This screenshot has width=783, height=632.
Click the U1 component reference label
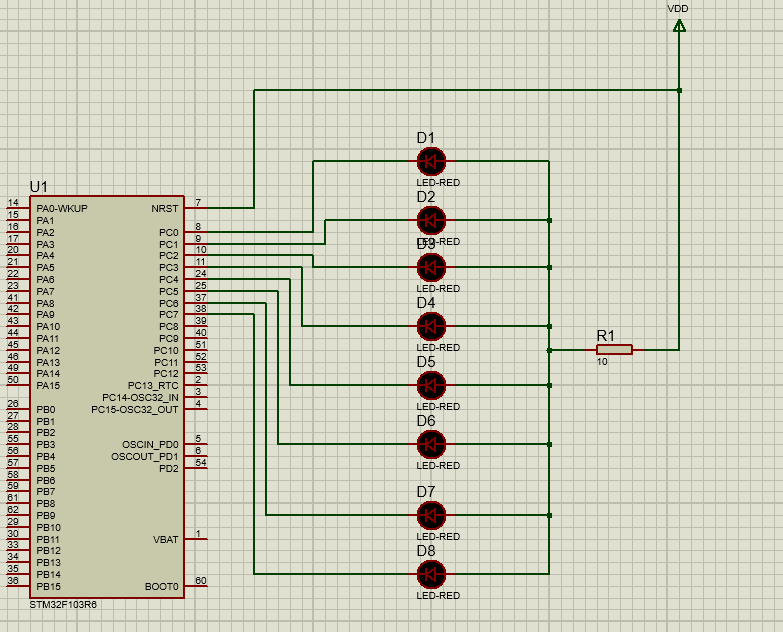[x=38, y=187]
